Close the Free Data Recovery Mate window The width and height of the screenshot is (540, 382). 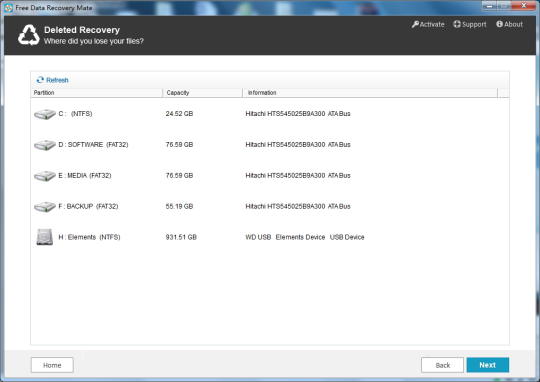523,5
